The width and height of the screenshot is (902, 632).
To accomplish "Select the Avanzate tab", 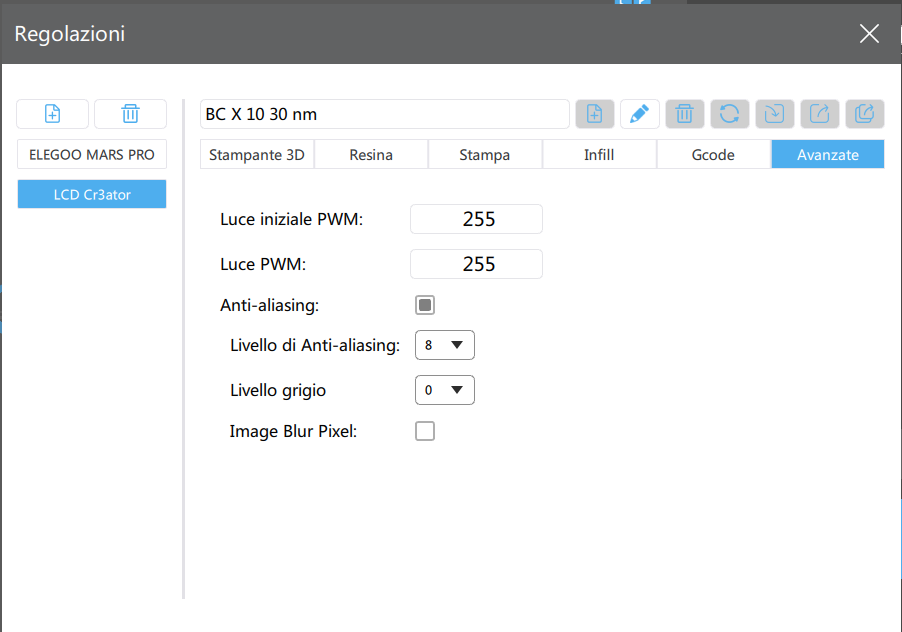I will tap(828, 154).
